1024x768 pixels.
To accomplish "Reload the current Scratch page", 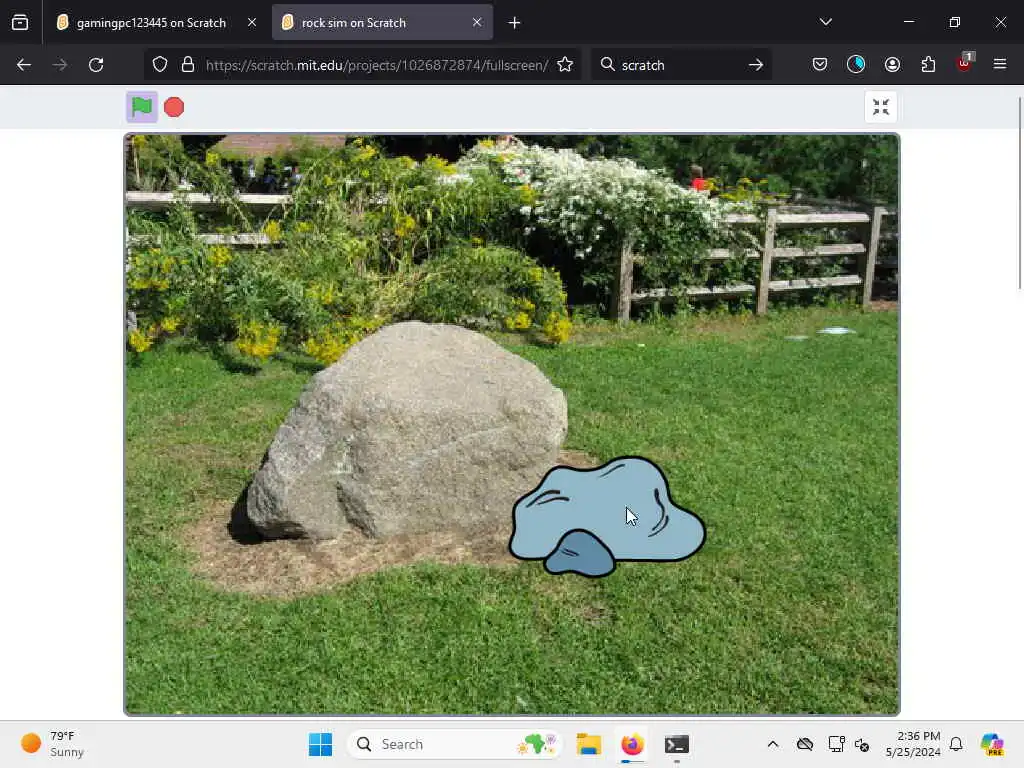I will pos(96,65).
